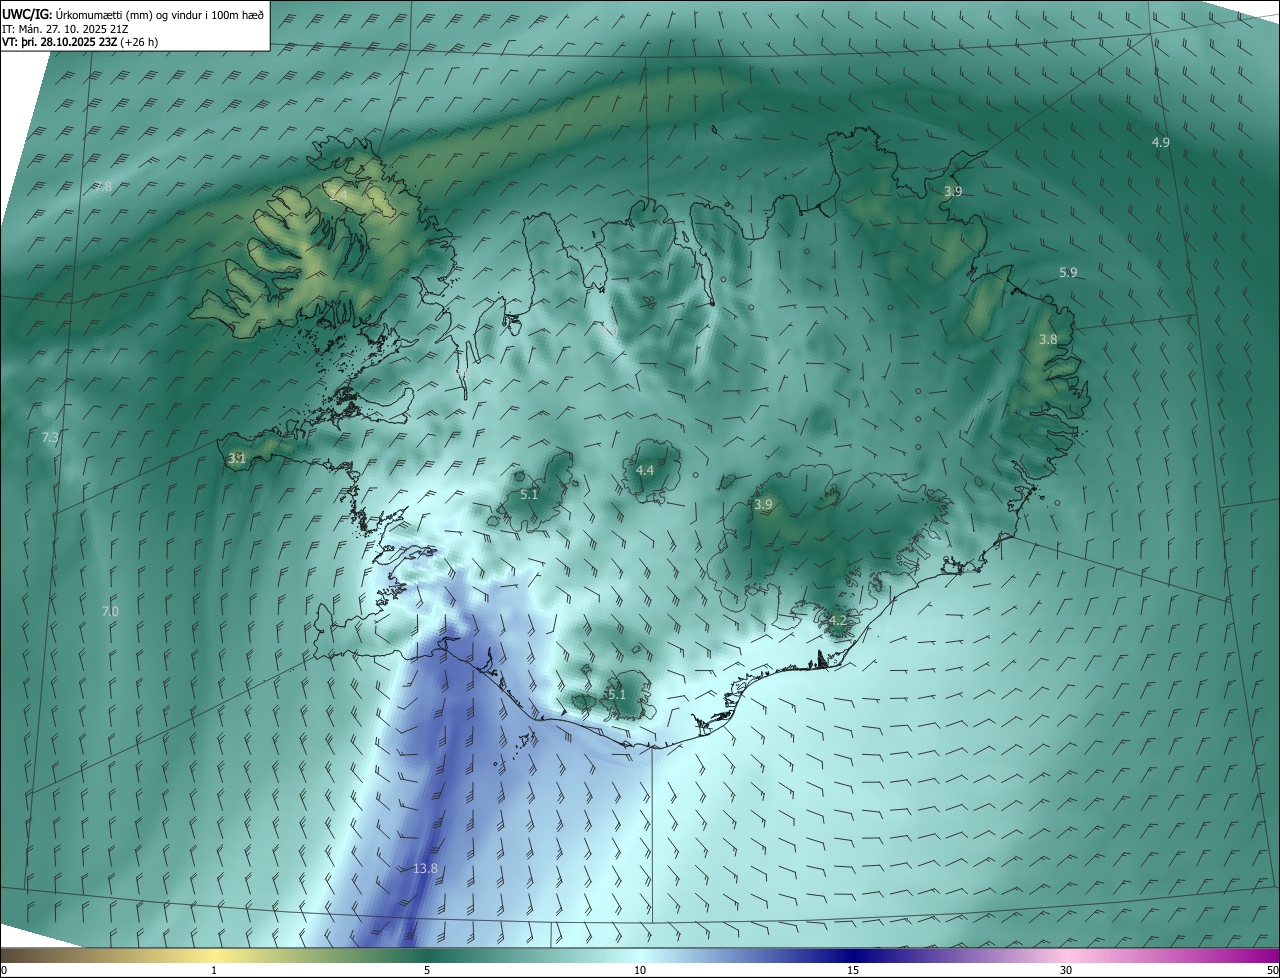Image resolution: width=1280 pixels, height=978 pixels.
Task: Click the 3.9 label on Vatnajökull glacier
Action: (x=763, y=505)
